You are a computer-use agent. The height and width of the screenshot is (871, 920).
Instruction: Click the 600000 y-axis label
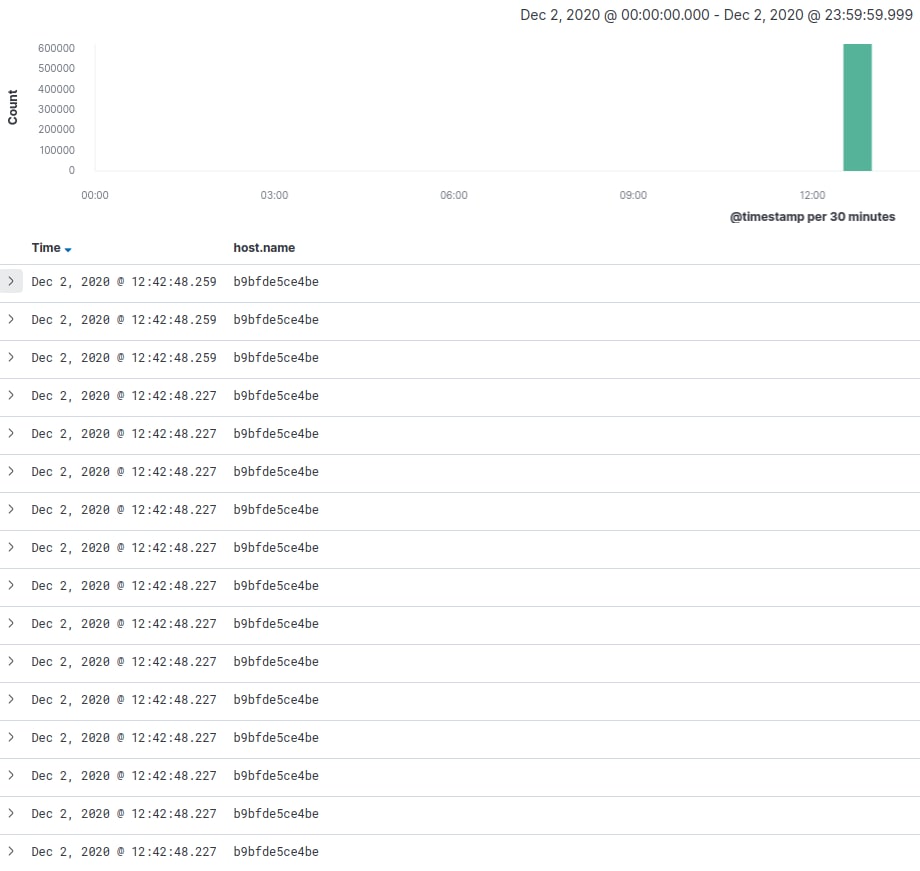click(56, 48)
